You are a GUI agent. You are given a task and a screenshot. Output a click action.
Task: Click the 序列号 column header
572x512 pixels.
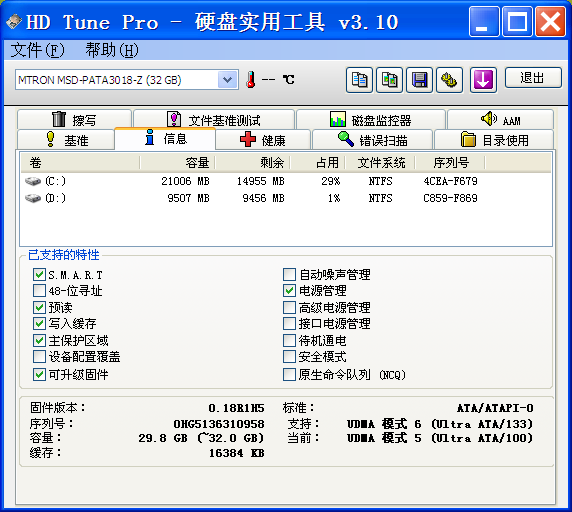pyautogui.click(x=450, y=162)
